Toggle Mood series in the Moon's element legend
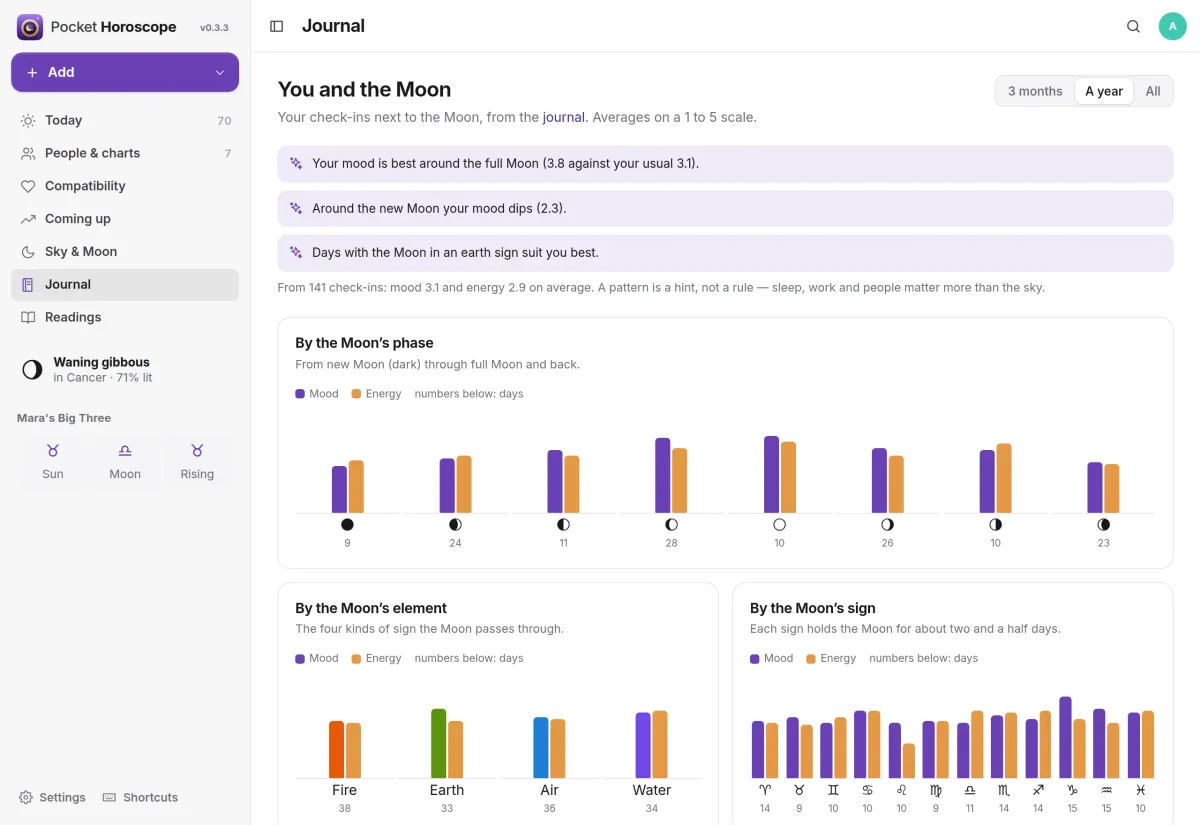Viewport: 1200px width, 825px height. point(317,658)
